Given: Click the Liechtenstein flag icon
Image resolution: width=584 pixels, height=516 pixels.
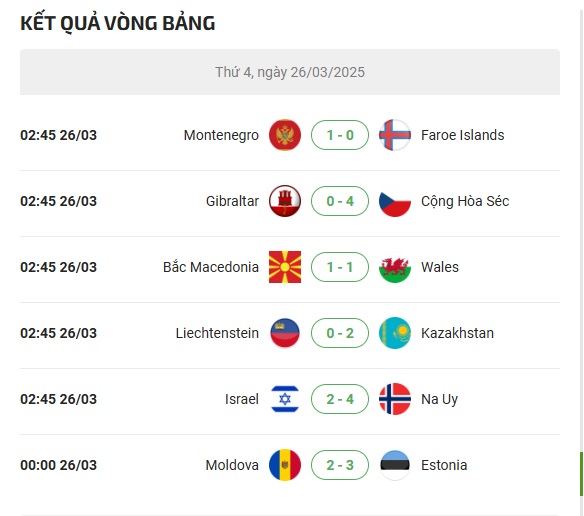Looking at the screenshot, I should 285,333.
